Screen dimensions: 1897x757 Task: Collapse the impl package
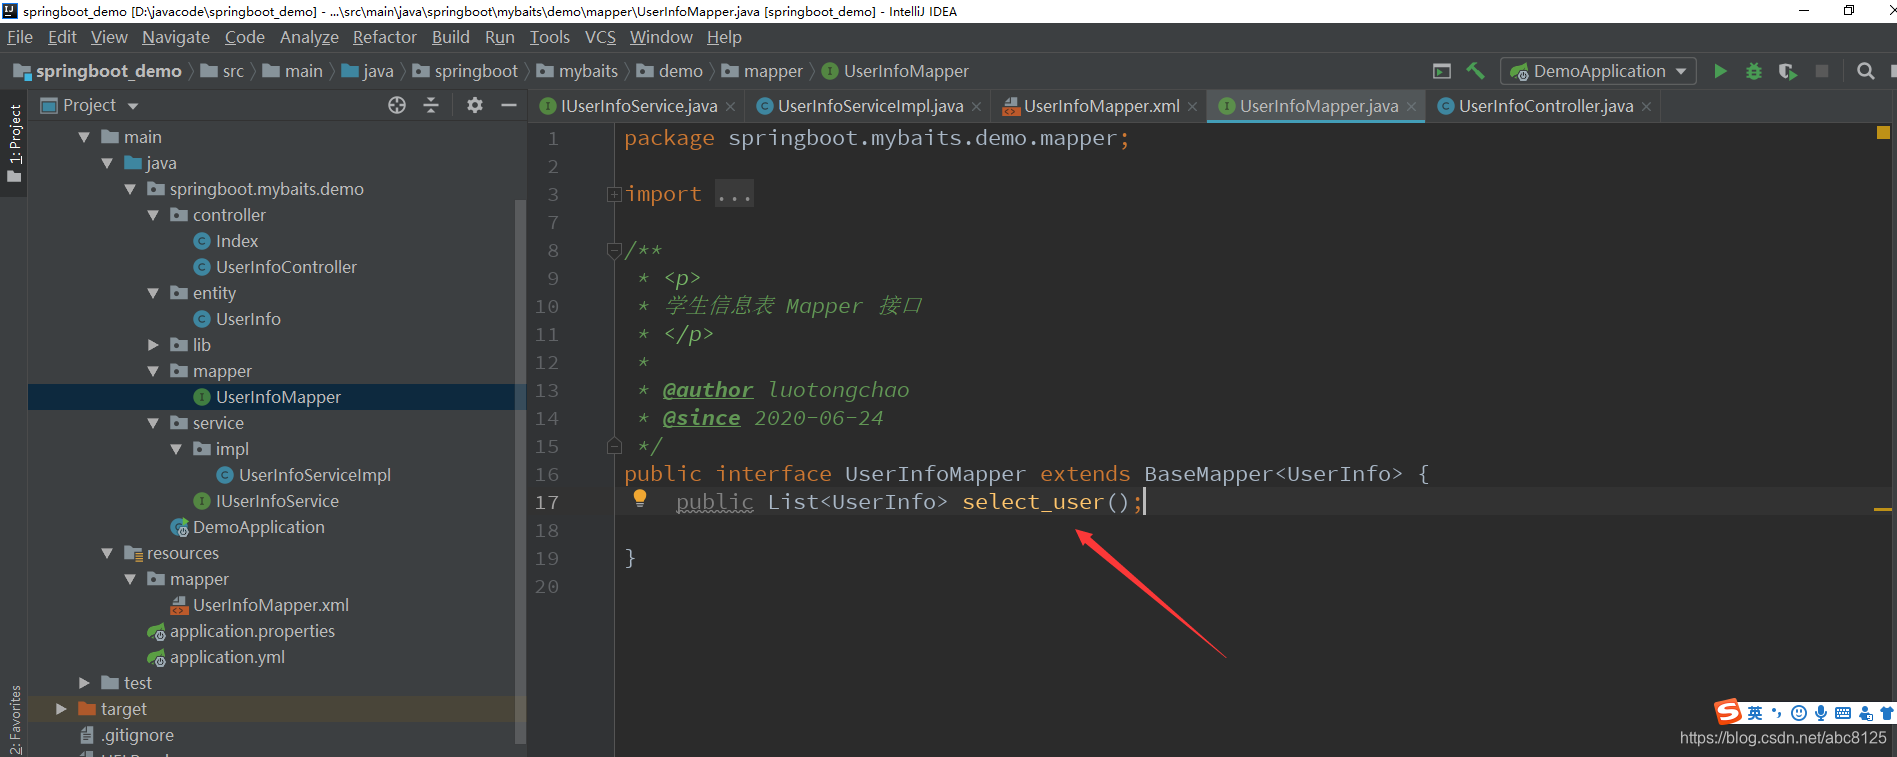(176, 449)
